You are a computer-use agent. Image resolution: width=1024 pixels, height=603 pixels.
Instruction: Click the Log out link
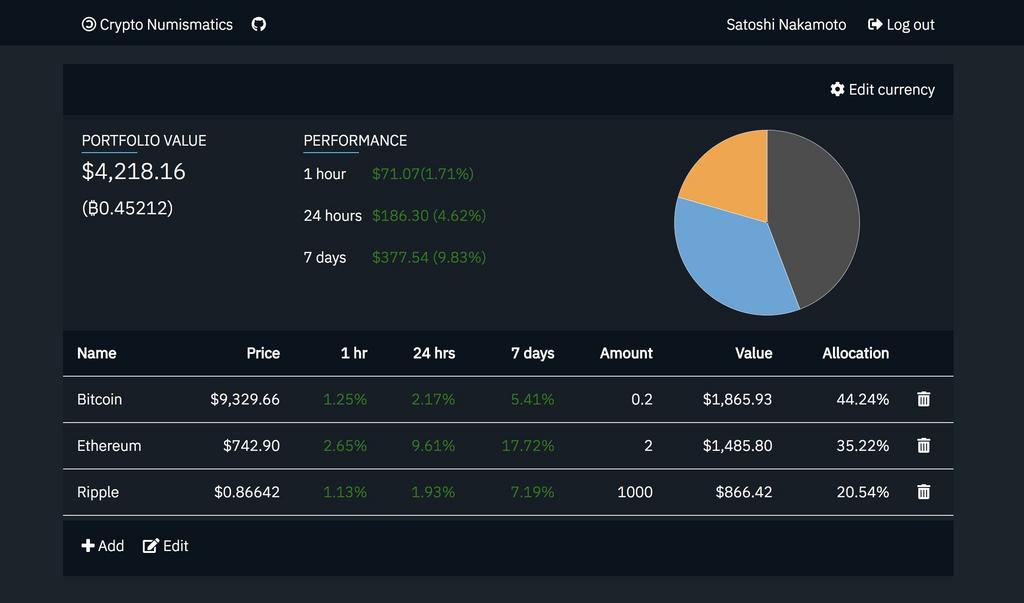click(x=901, y=24)
